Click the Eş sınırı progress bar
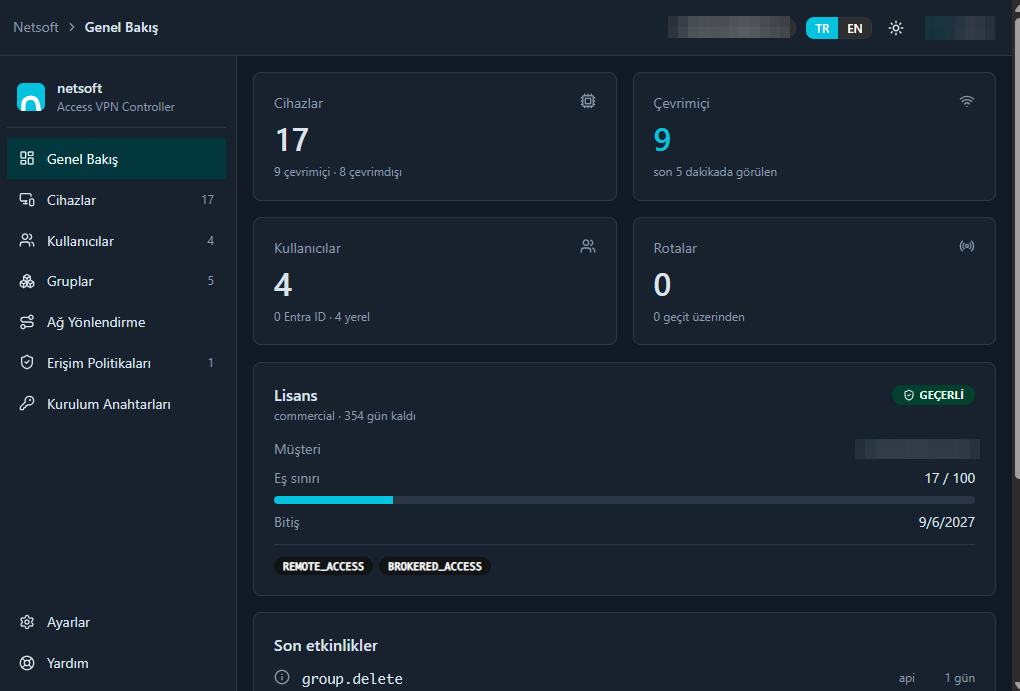 [624, 500]
